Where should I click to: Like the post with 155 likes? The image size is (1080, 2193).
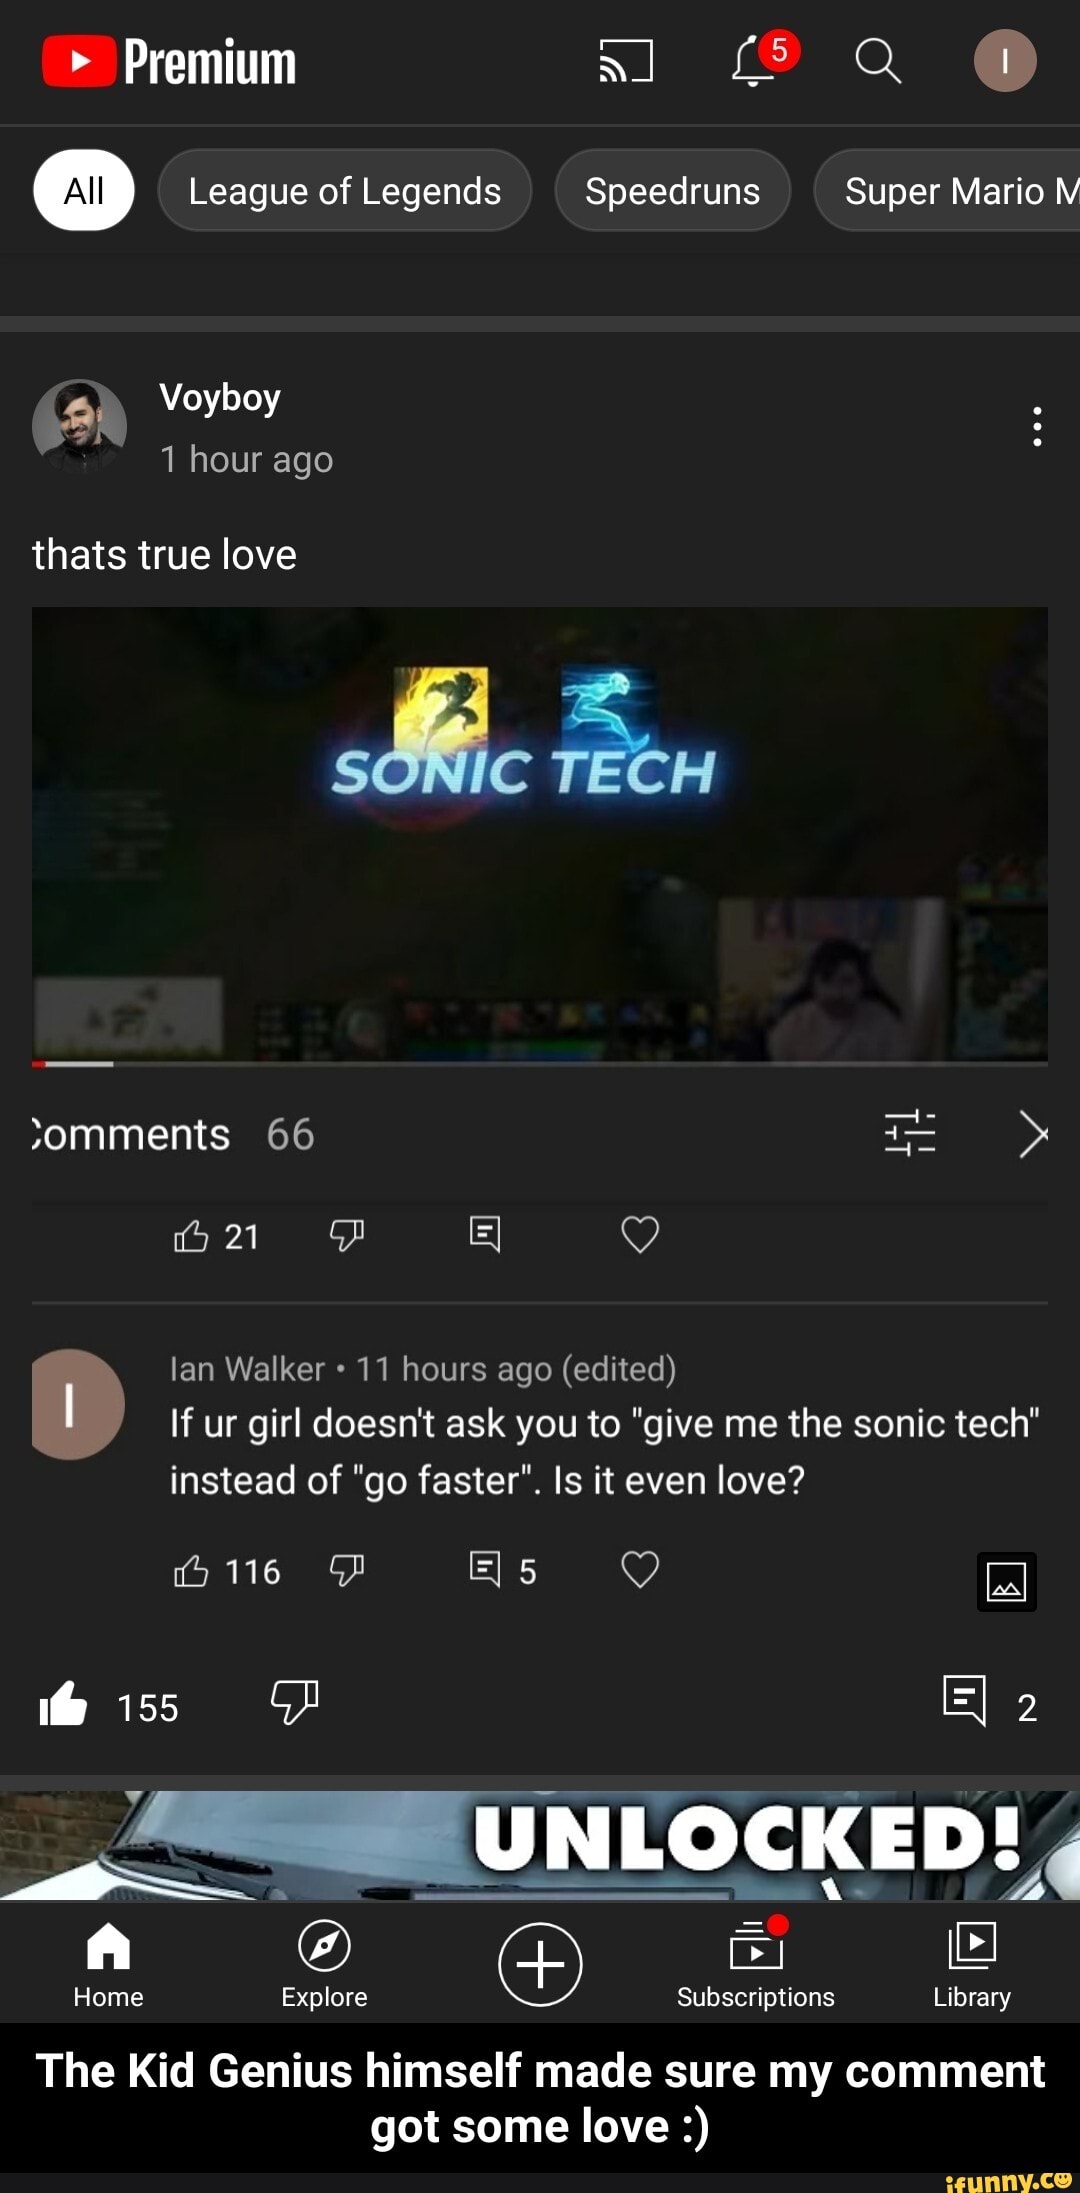(64, 1704)
